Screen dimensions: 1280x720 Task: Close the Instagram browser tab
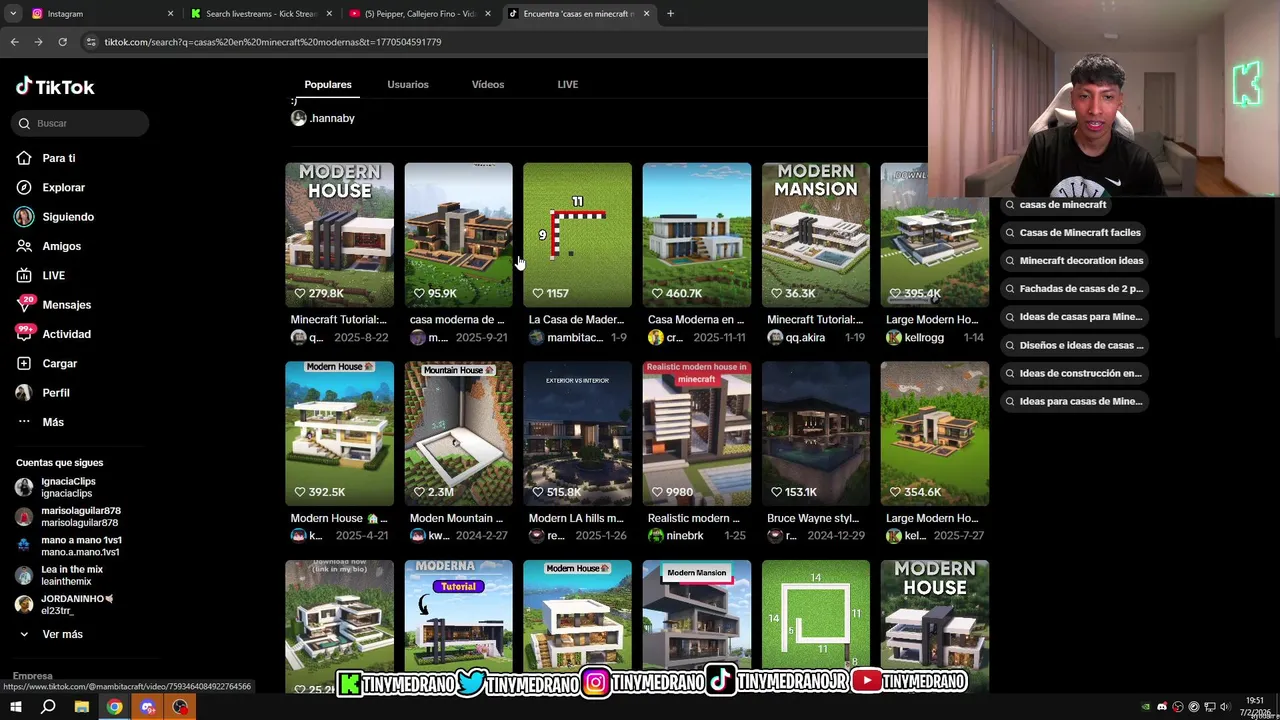(170, 14)
